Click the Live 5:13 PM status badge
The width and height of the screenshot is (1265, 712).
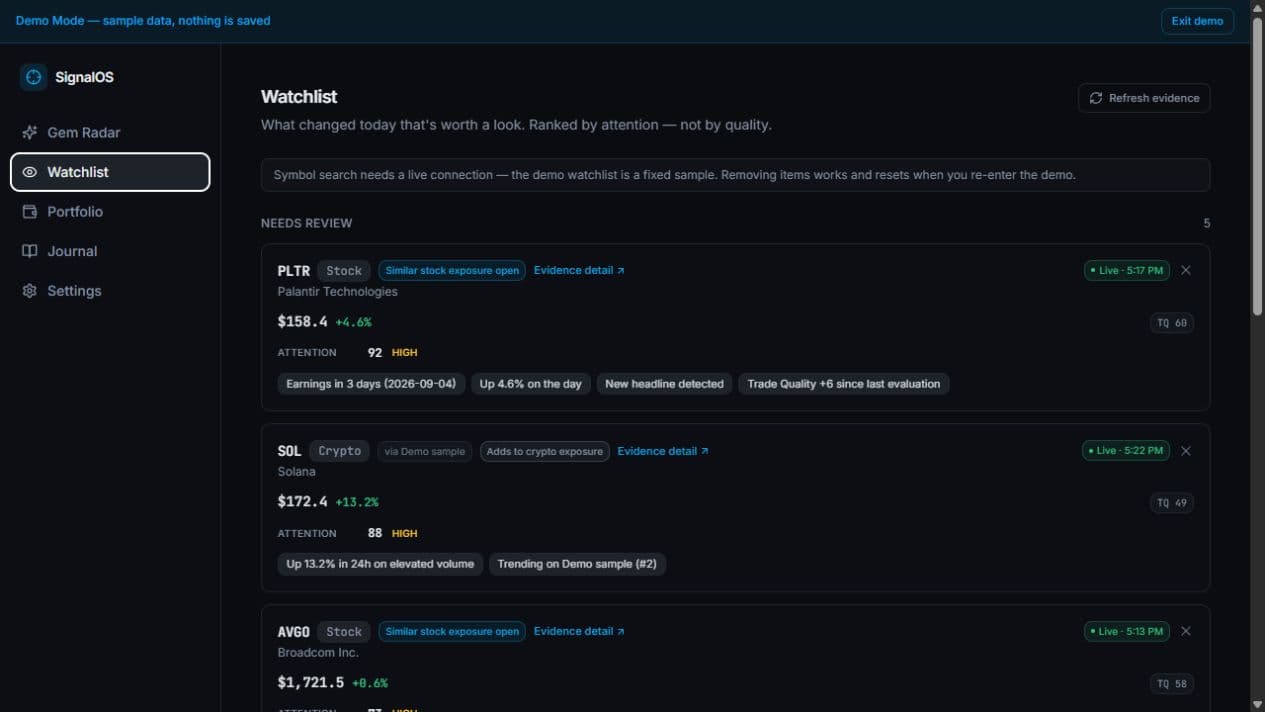tap(1127, 631)
